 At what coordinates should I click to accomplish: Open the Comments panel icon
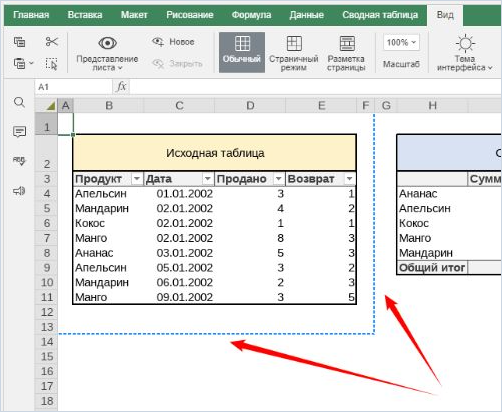coord(19,132)
